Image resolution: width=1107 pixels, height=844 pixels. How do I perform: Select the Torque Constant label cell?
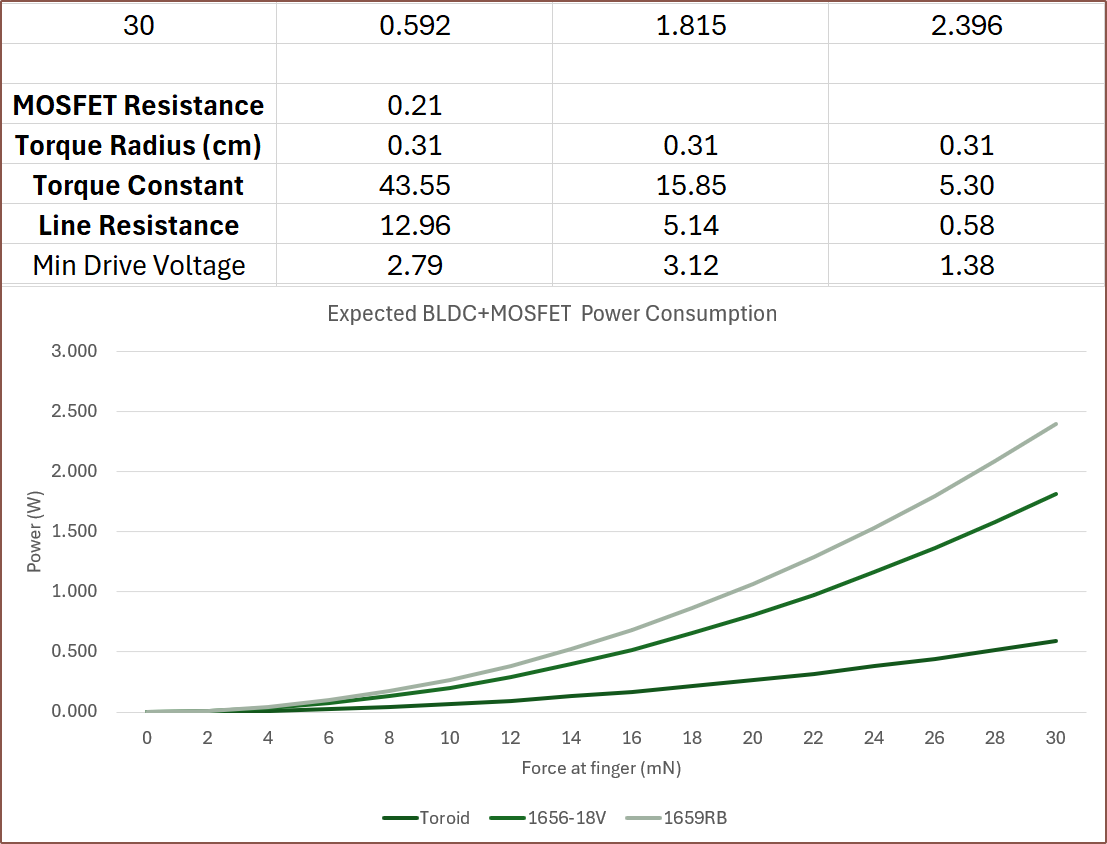(x=138, y=186)
